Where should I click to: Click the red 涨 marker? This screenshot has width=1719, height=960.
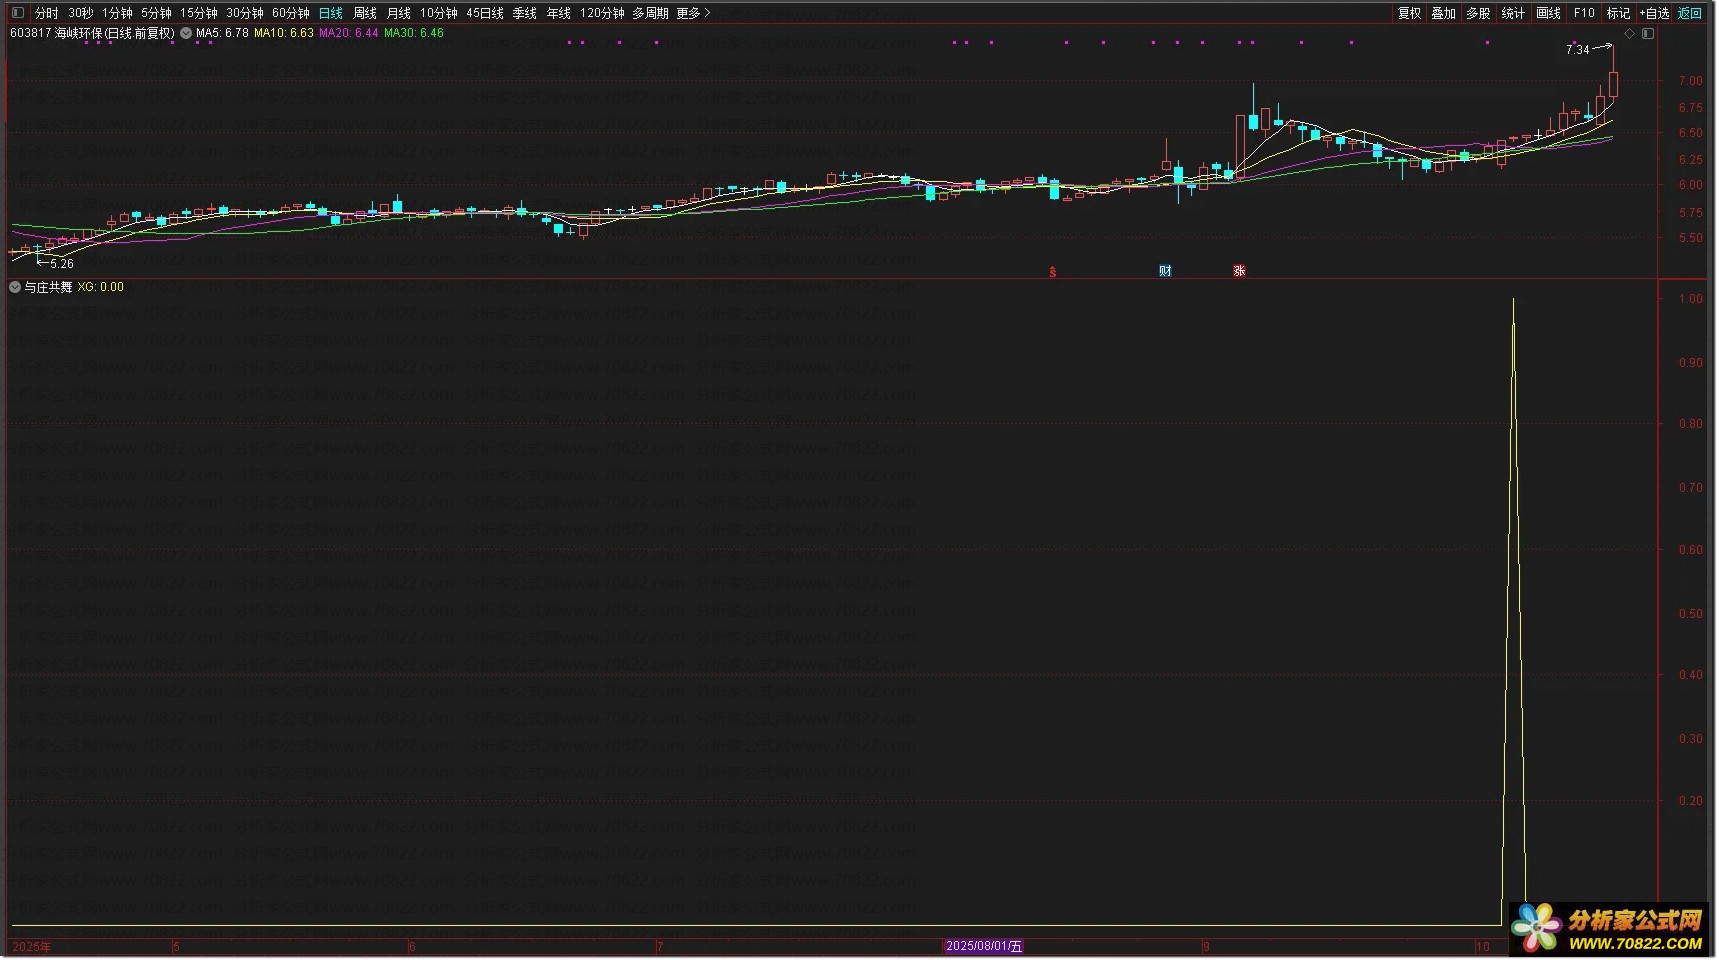point(1239,271)
